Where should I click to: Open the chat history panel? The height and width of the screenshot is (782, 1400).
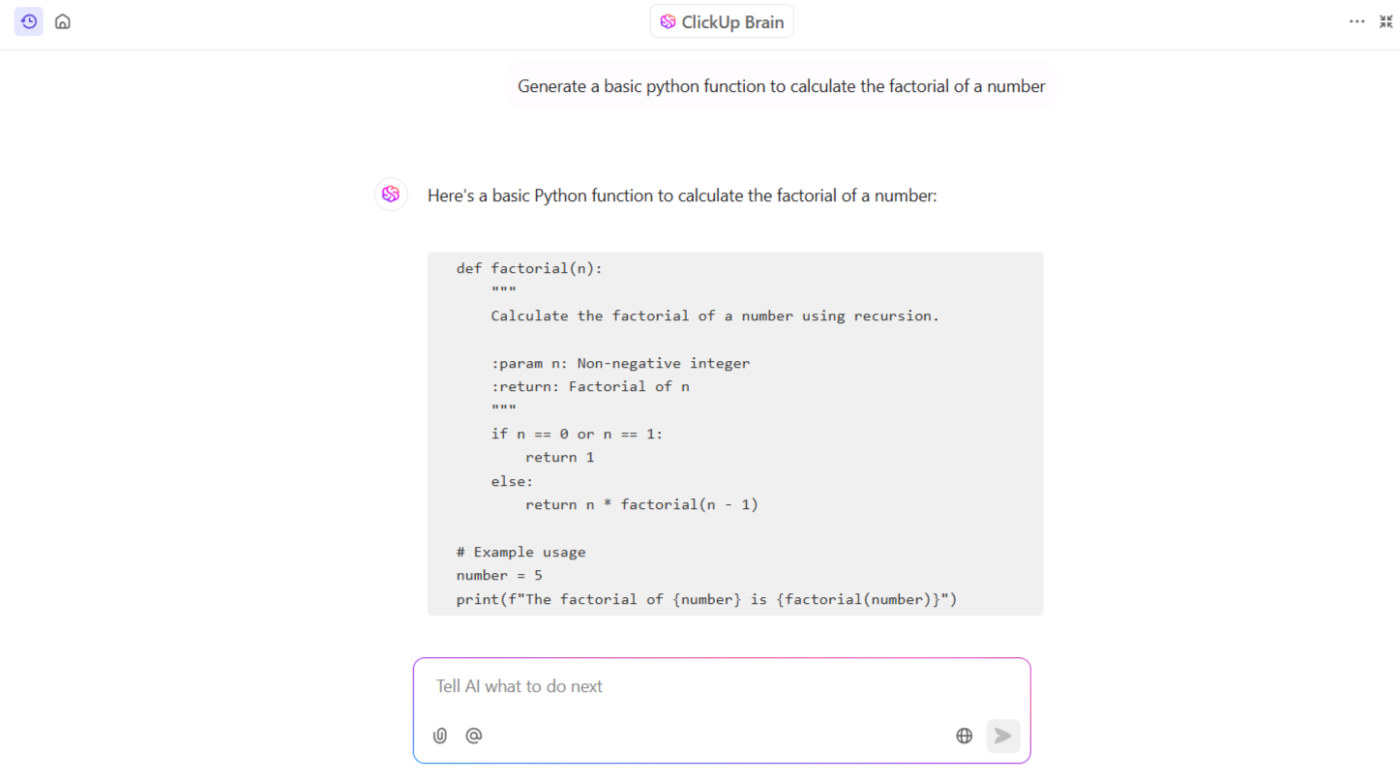click(x=28, y=21)
